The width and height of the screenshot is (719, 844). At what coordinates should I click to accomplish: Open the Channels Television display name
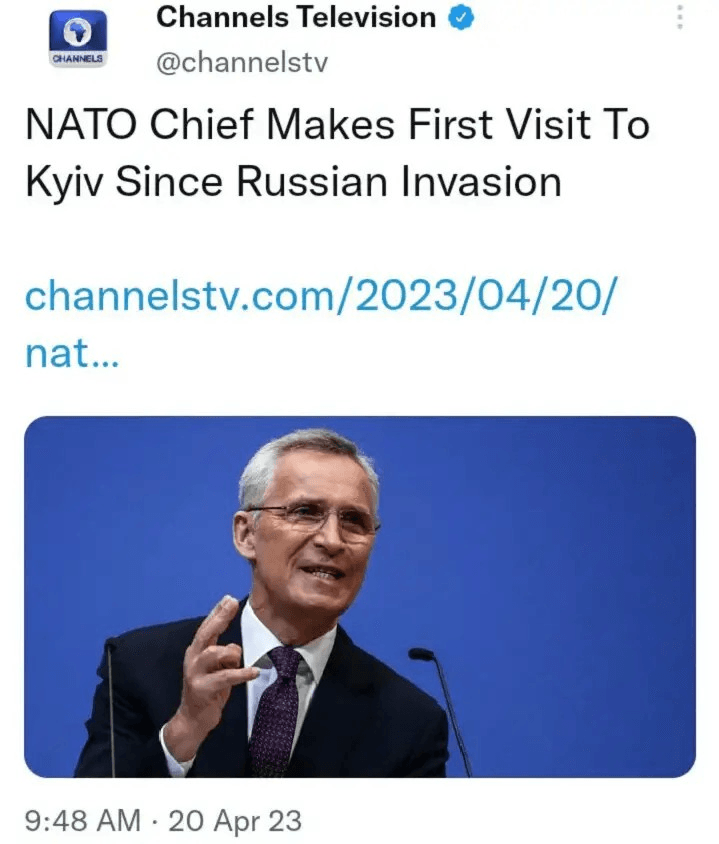296,17
